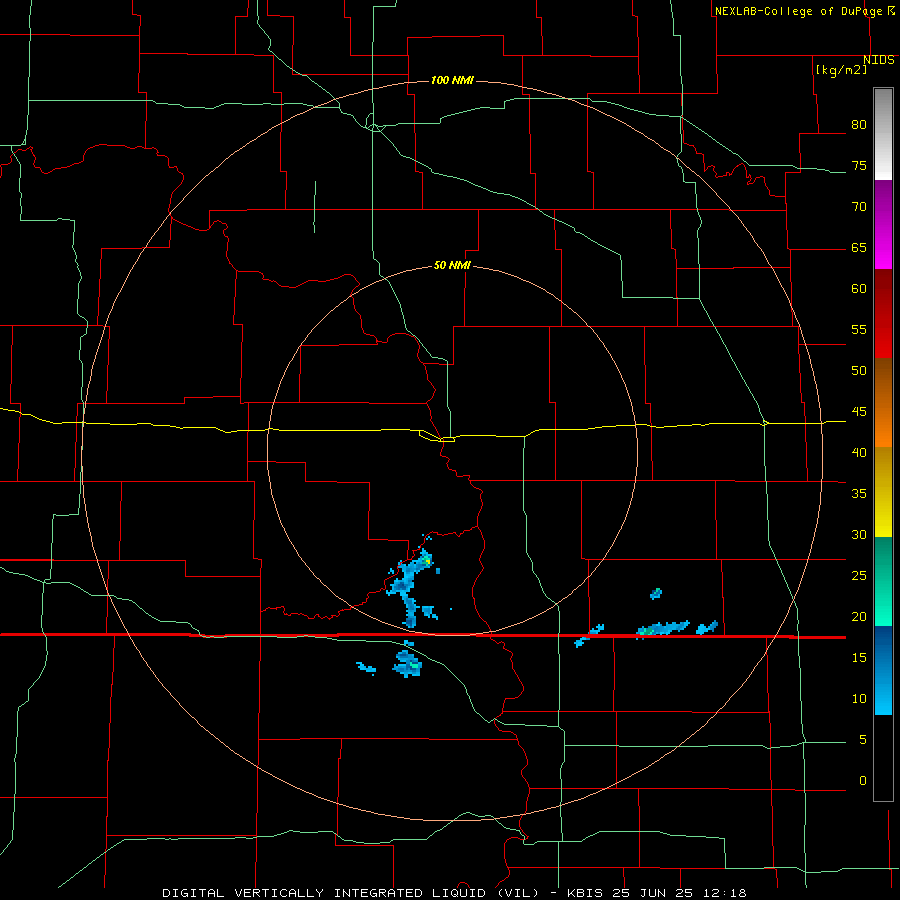Click the black bottom segment of color bar
This screenshot has width=900, height=900.
click(883, 758)
